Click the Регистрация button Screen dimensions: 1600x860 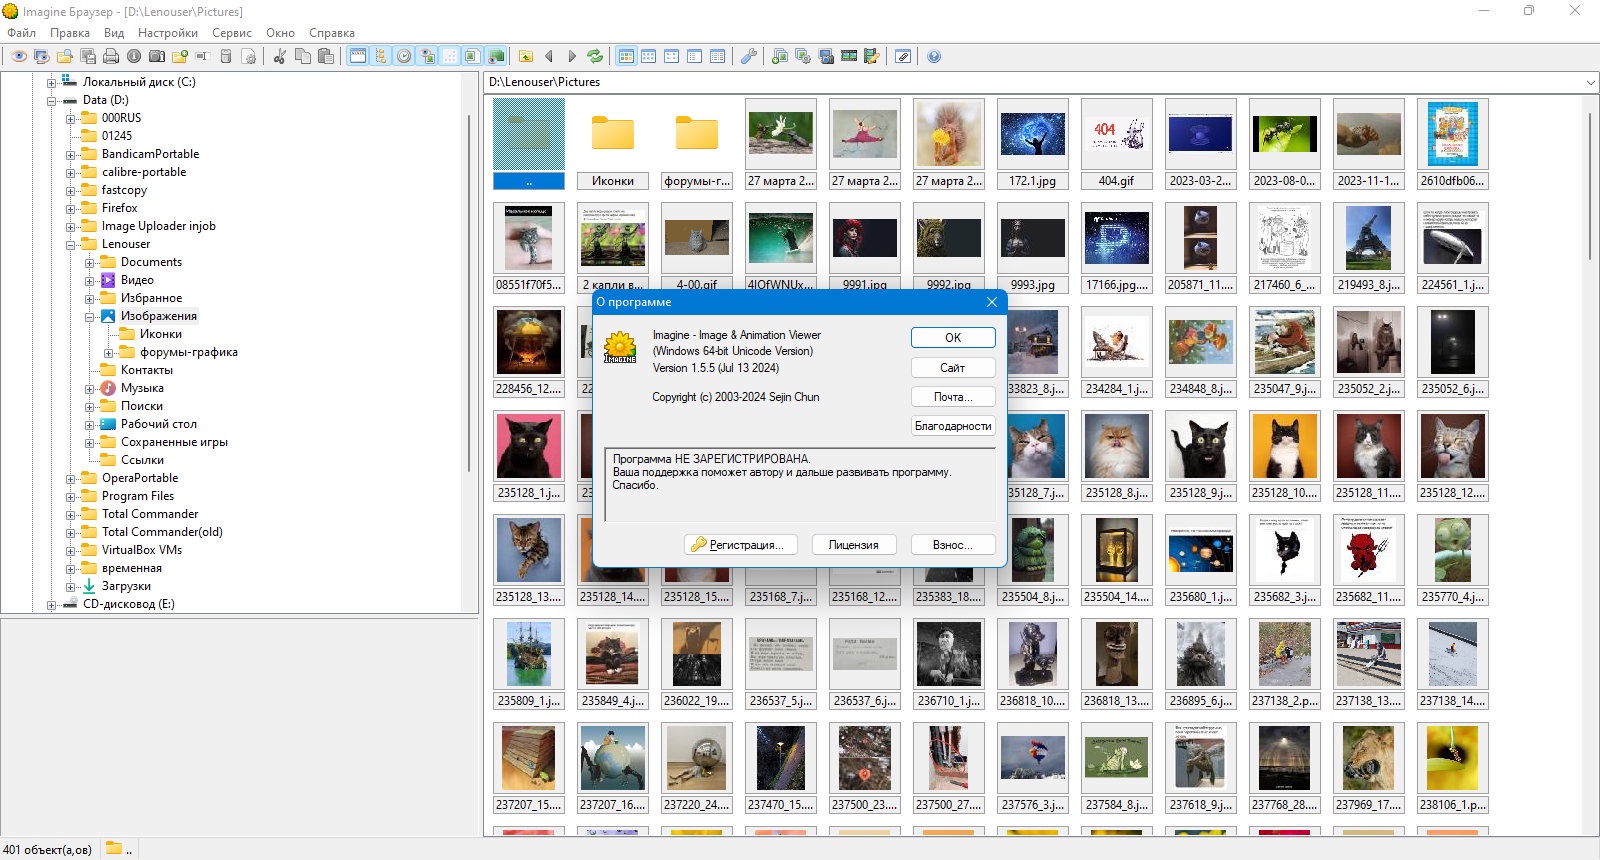point(740,545)
